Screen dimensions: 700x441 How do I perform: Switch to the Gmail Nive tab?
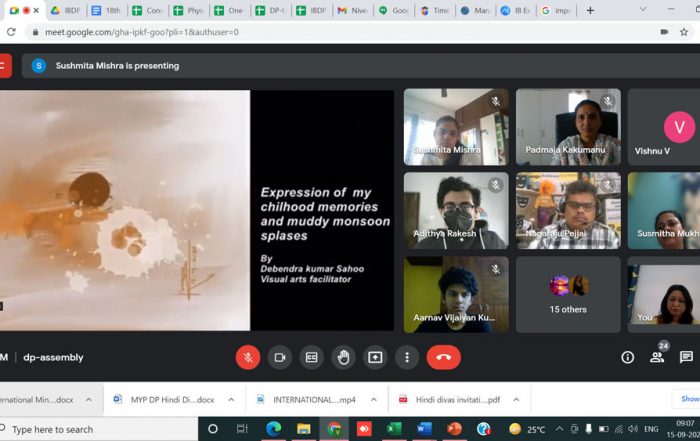pyautogui.click(x=353, y=10)
